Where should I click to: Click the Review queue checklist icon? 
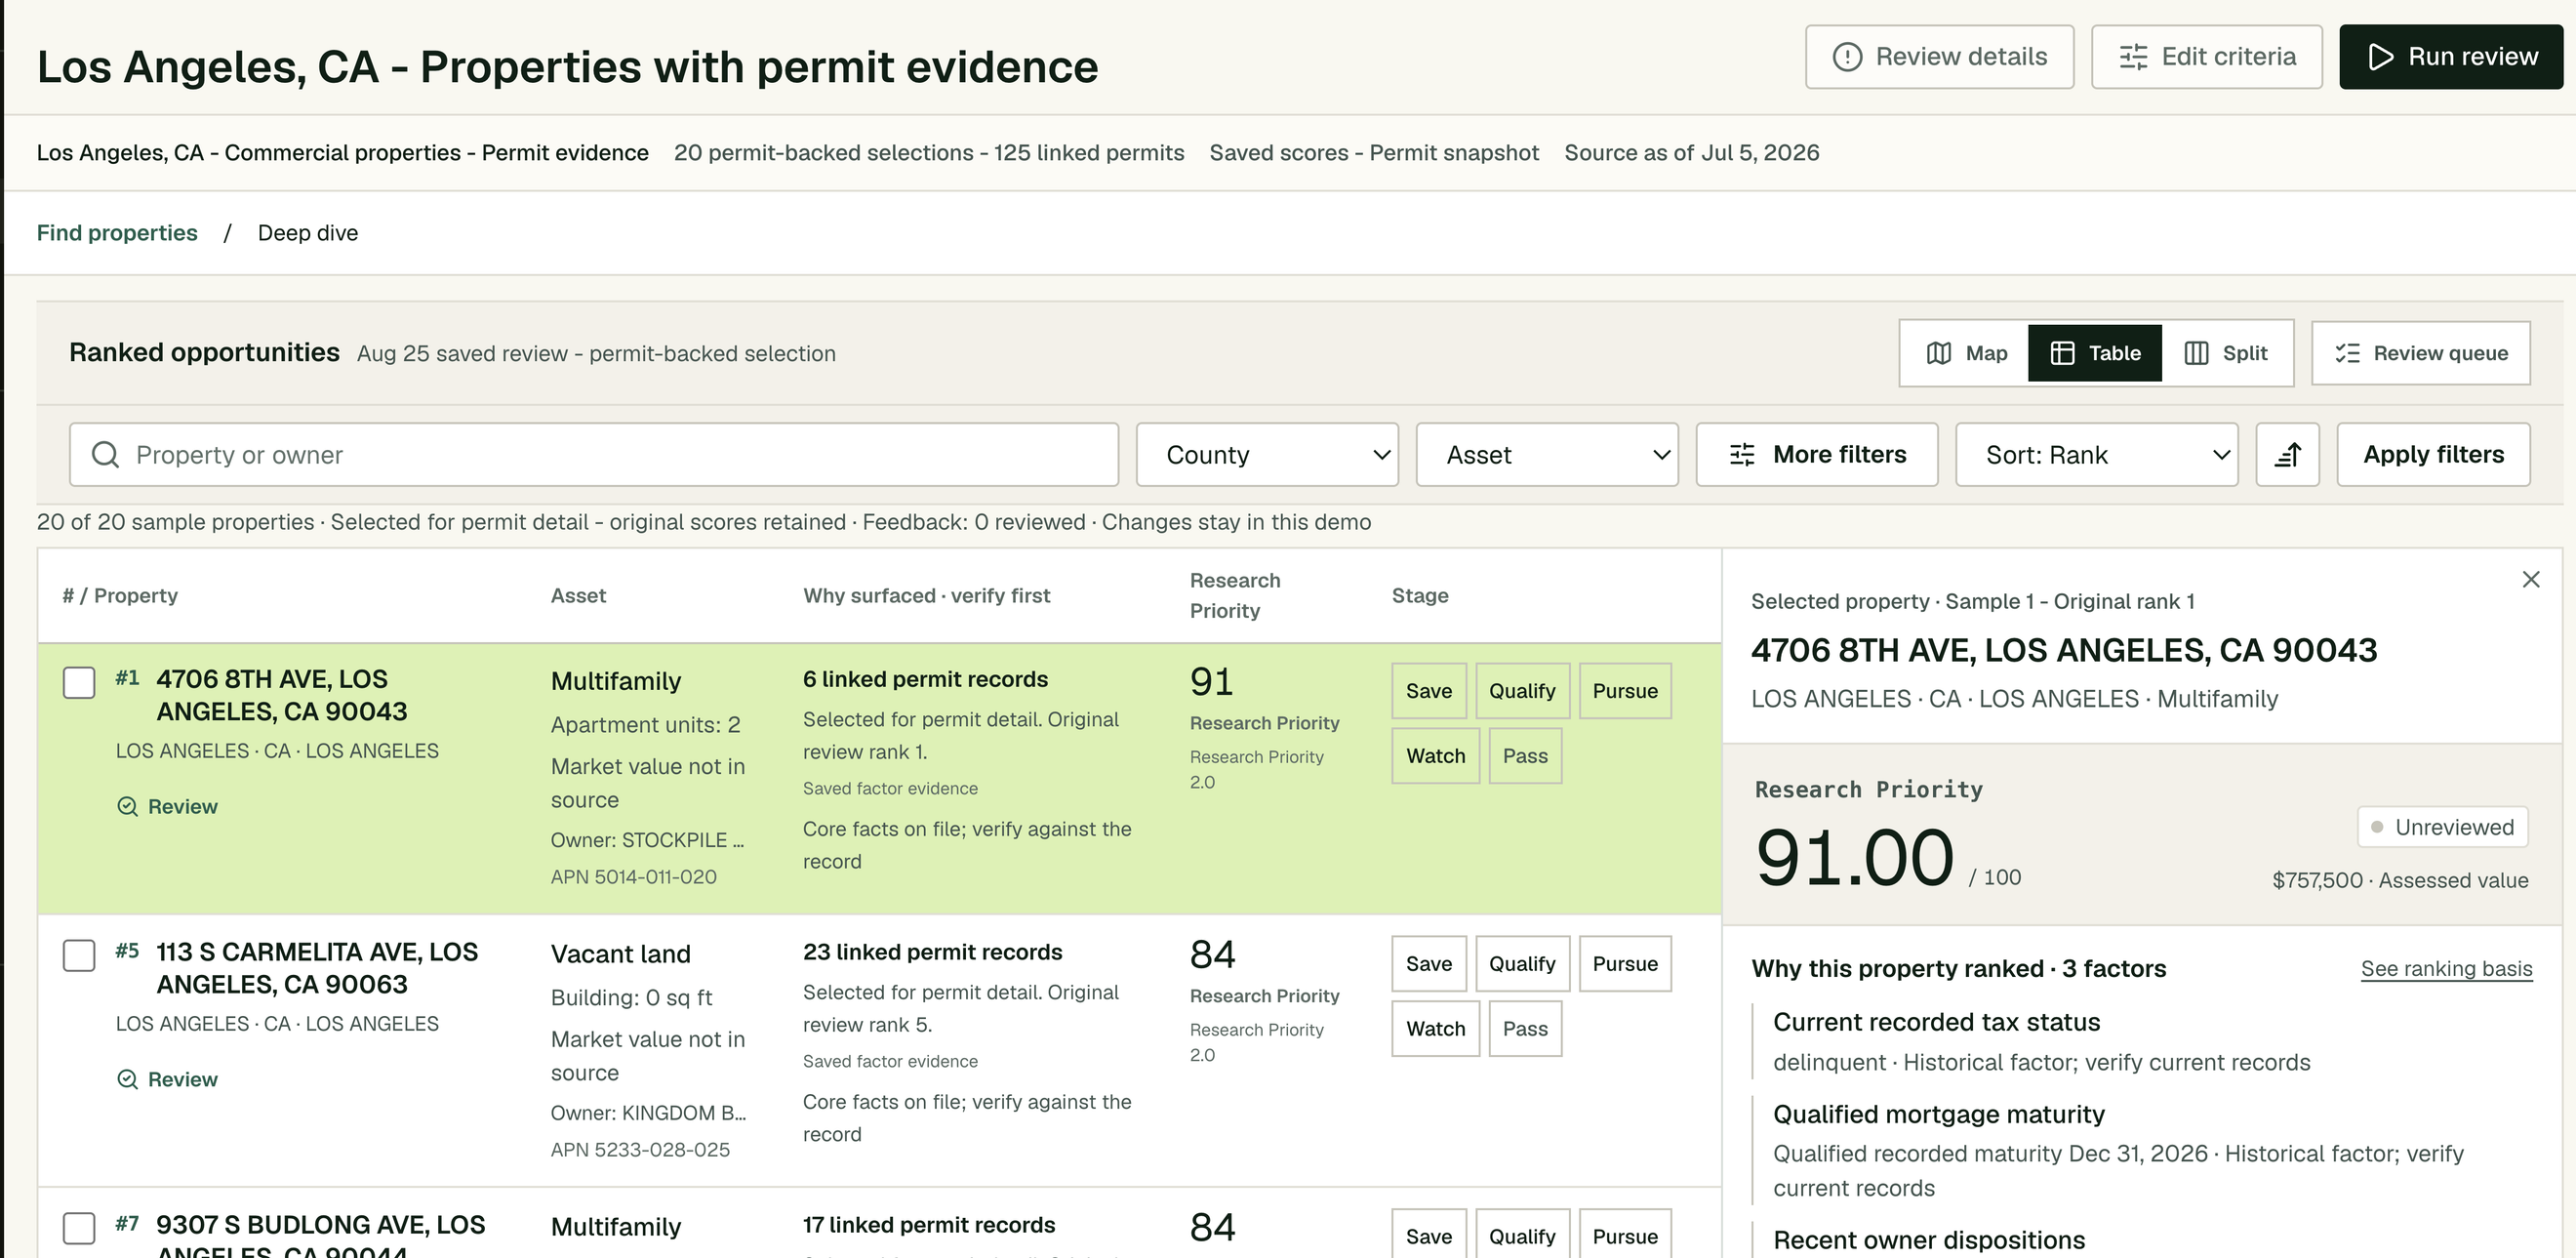[2347, 353]
